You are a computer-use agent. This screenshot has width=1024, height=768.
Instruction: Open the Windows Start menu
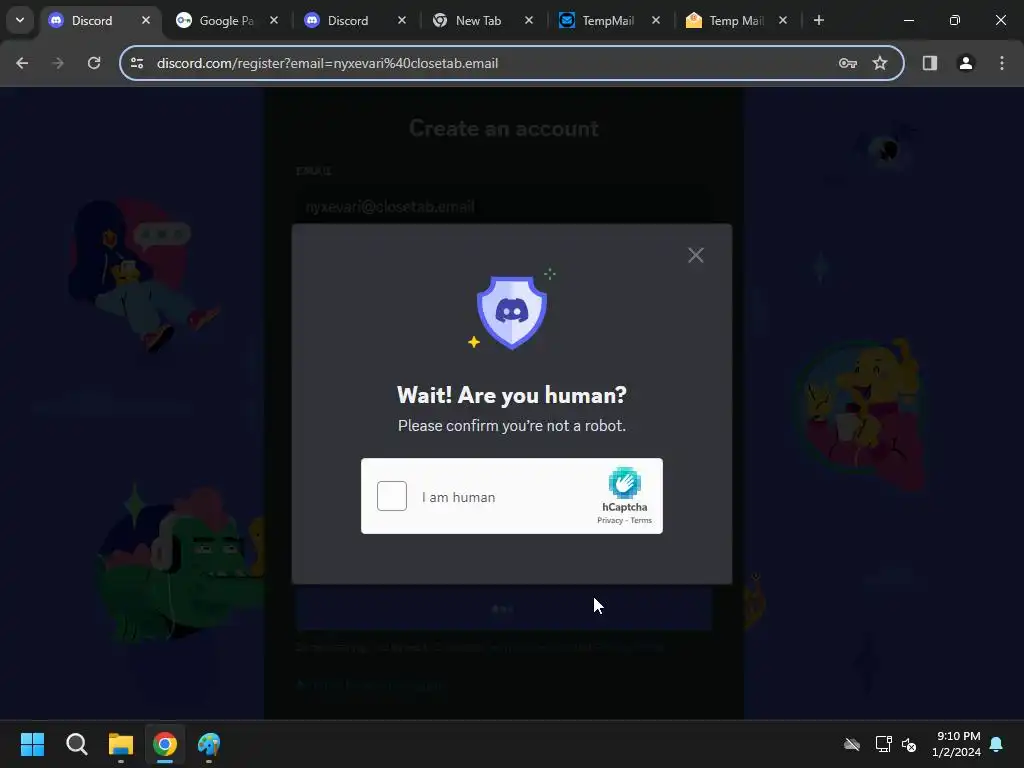[32, 744]
